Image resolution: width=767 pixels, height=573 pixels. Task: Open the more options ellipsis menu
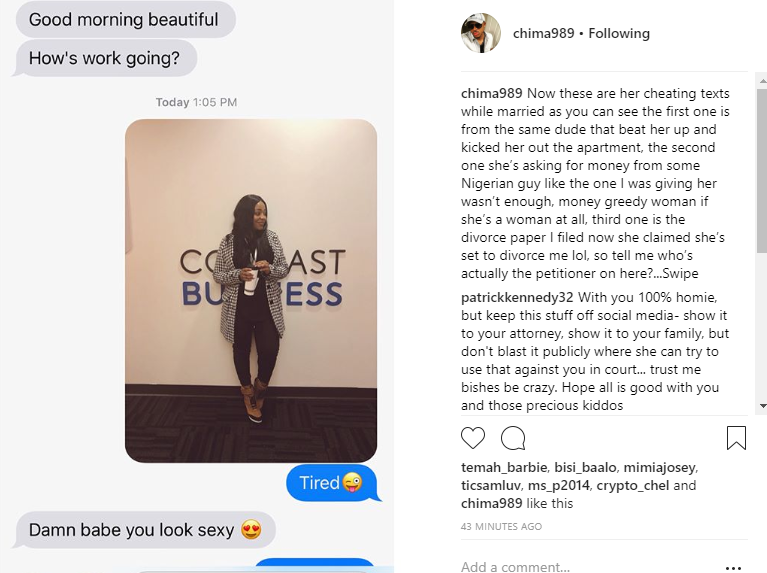click(733, 568)
